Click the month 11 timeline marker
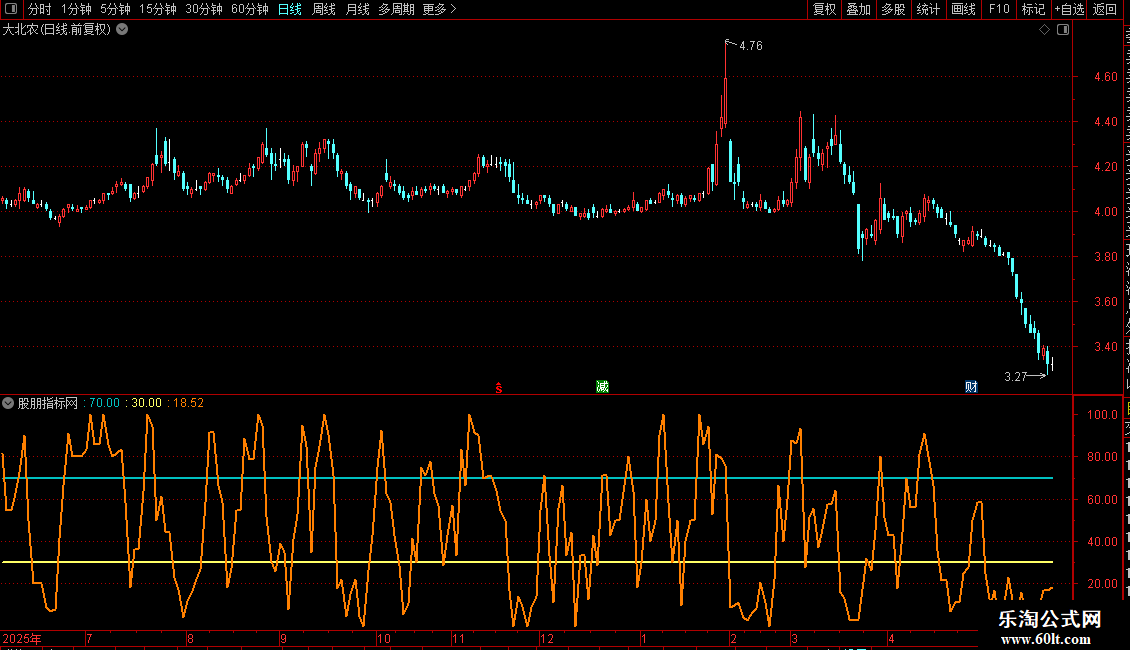 point(459,638)
